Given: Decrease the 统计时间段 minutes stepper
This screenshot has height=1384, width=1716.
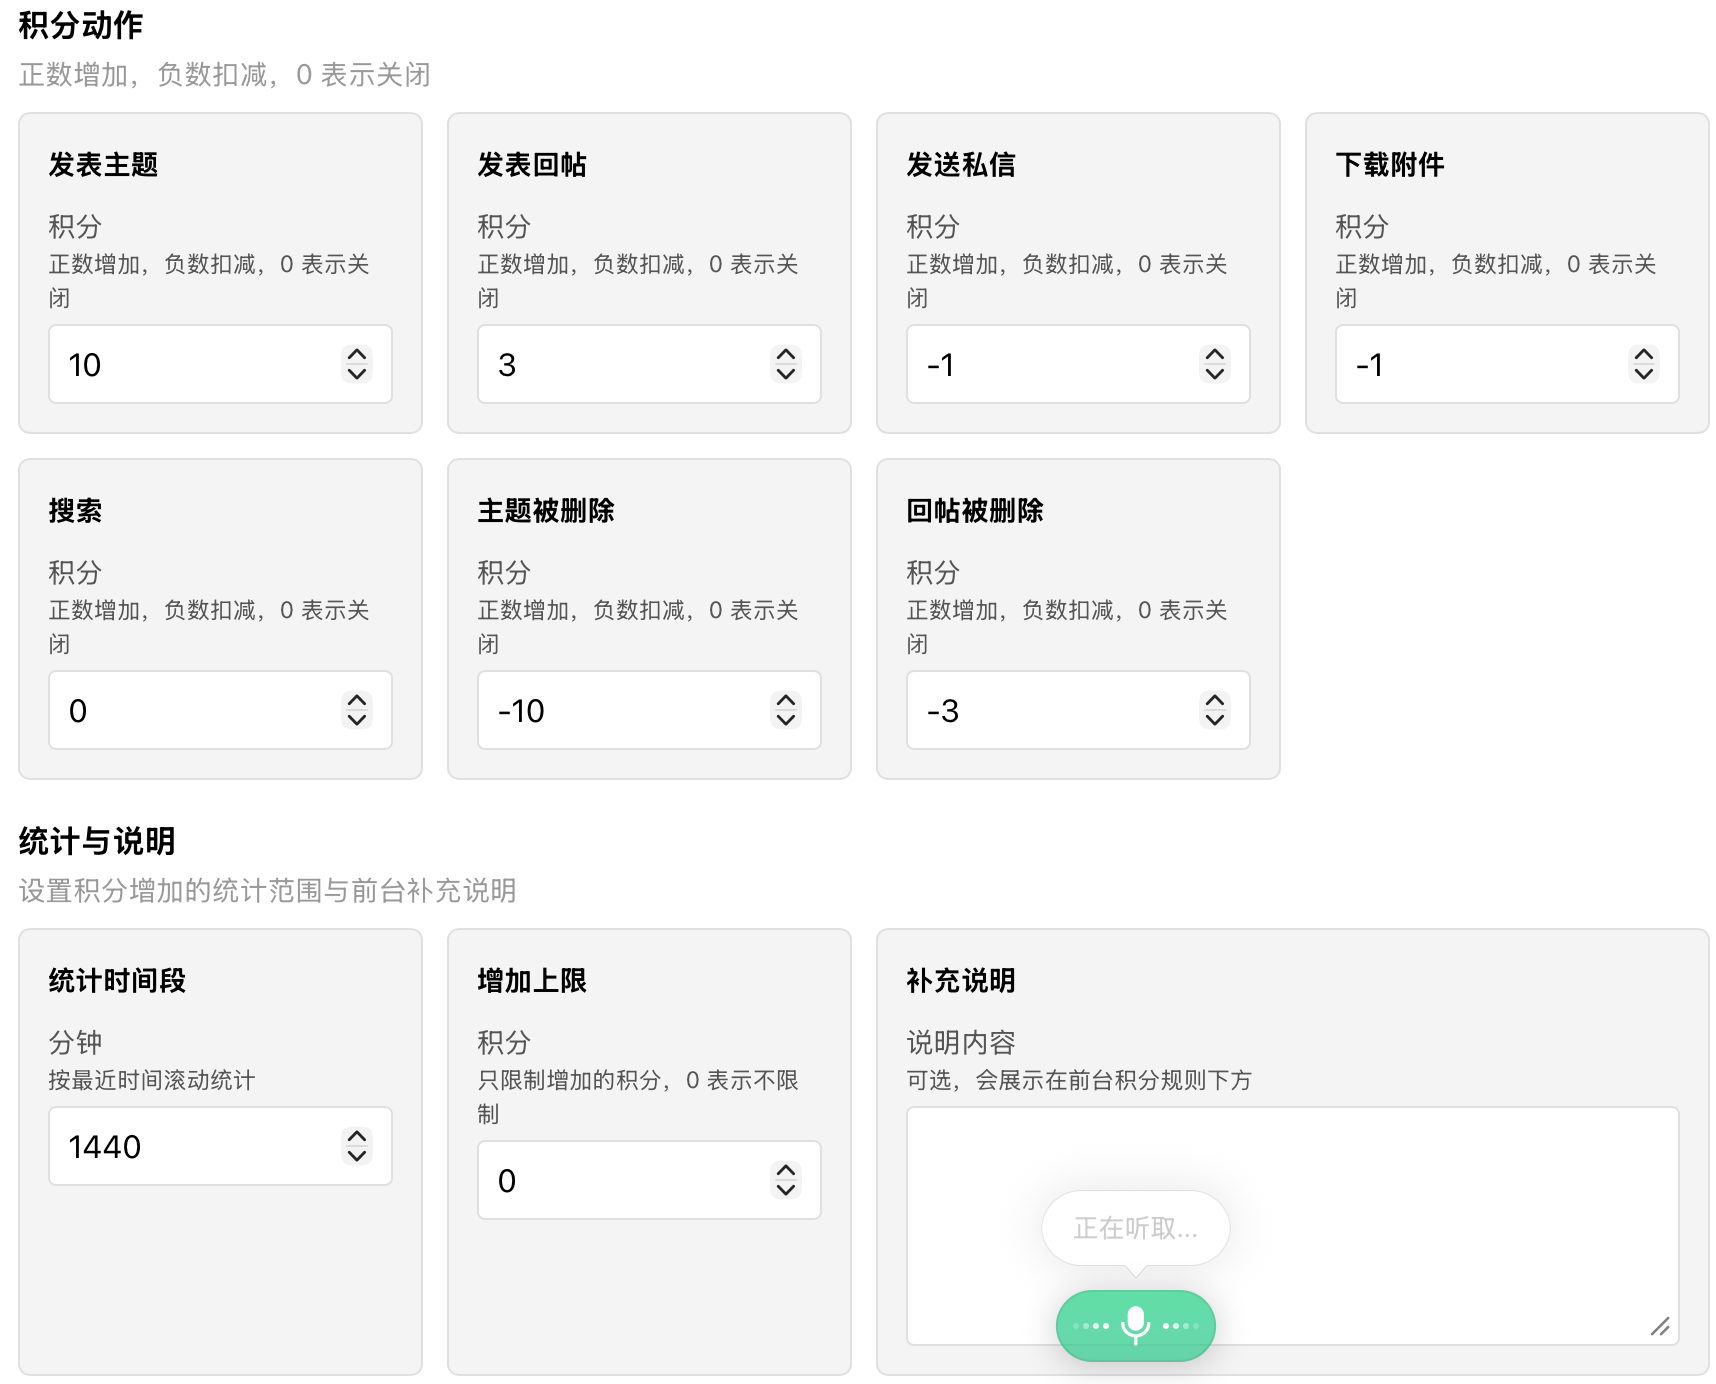Looking at the screenshot, I should coord(357,1155).
